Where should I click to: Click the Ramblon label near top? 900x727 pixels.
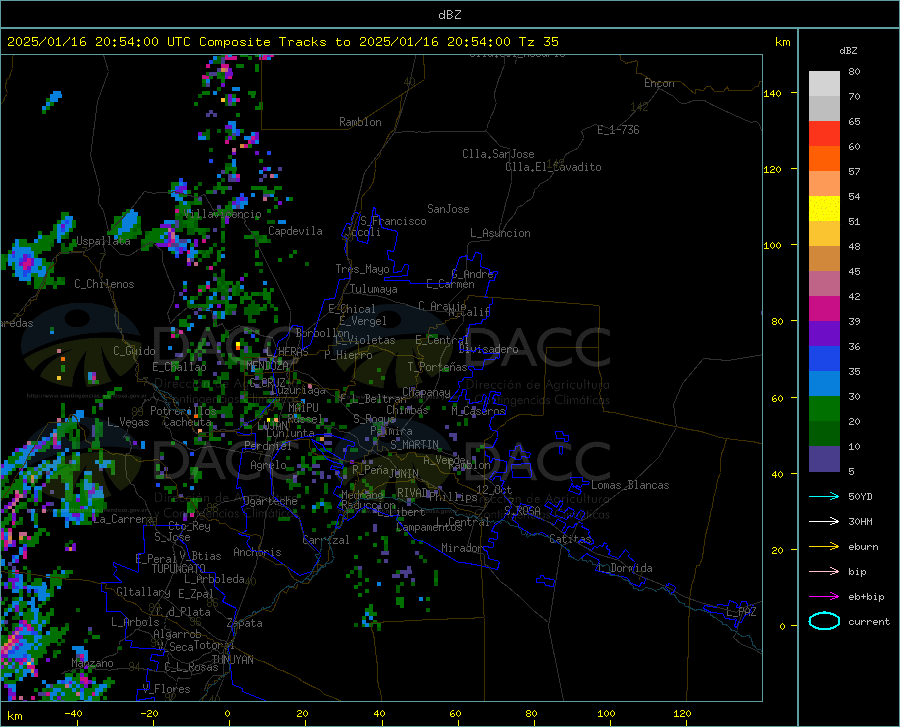tap(360, 122)
